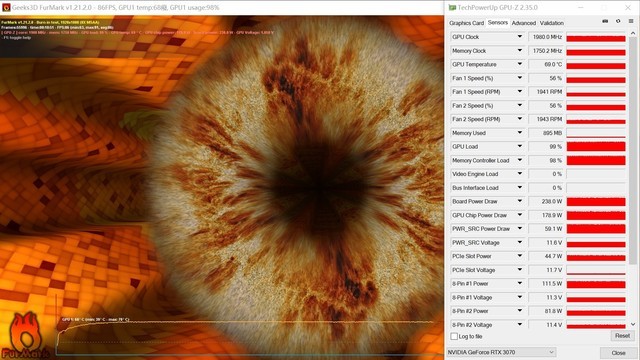Click the 1750.2 MHz Memory Clock value

click(546, 51)
